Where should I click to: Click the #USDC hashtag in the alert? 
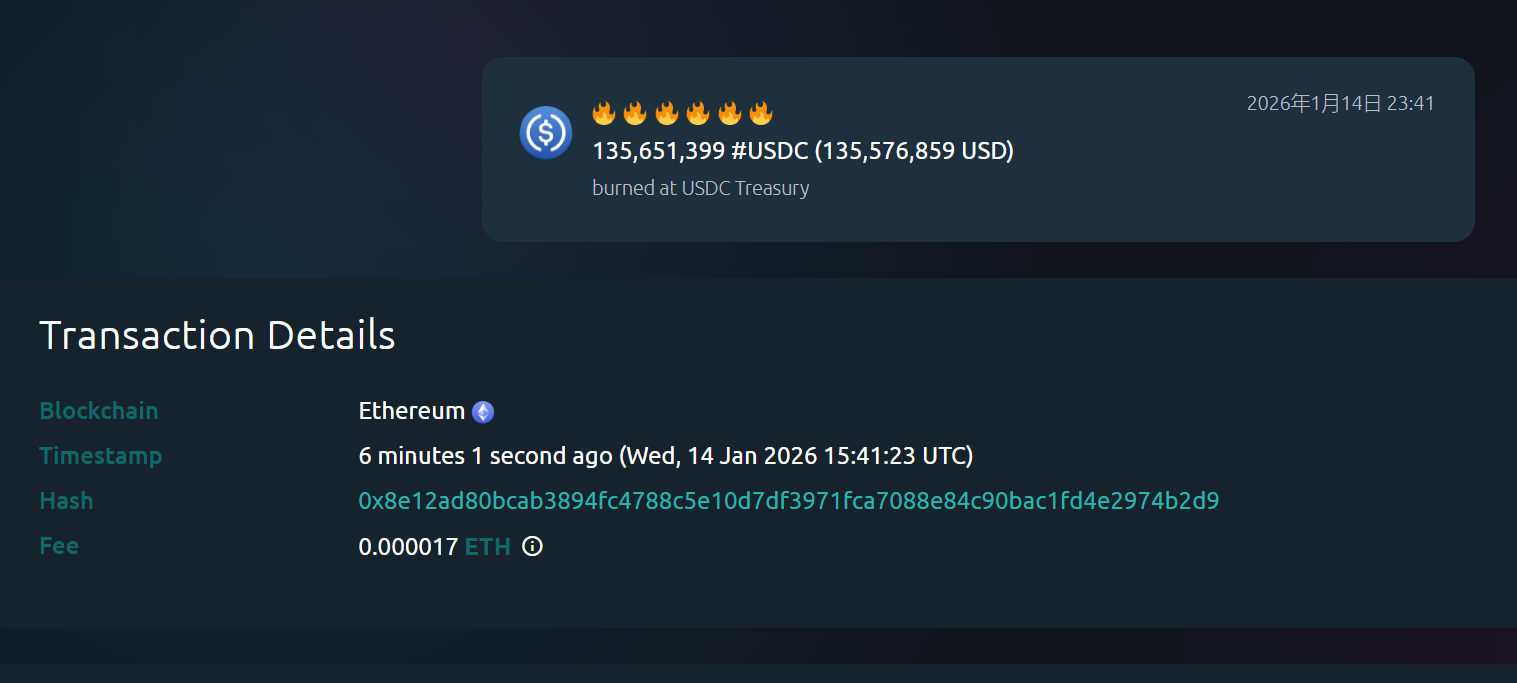click(769, 151)
